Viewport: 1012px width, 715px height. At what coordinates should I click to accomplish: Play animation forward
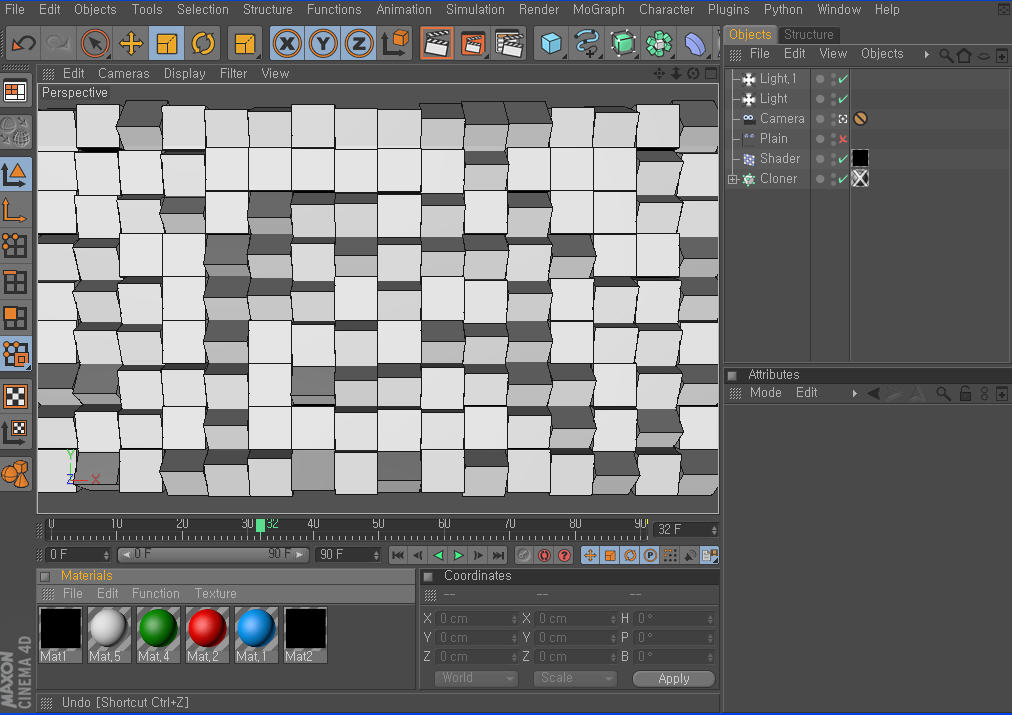(458, 556)
